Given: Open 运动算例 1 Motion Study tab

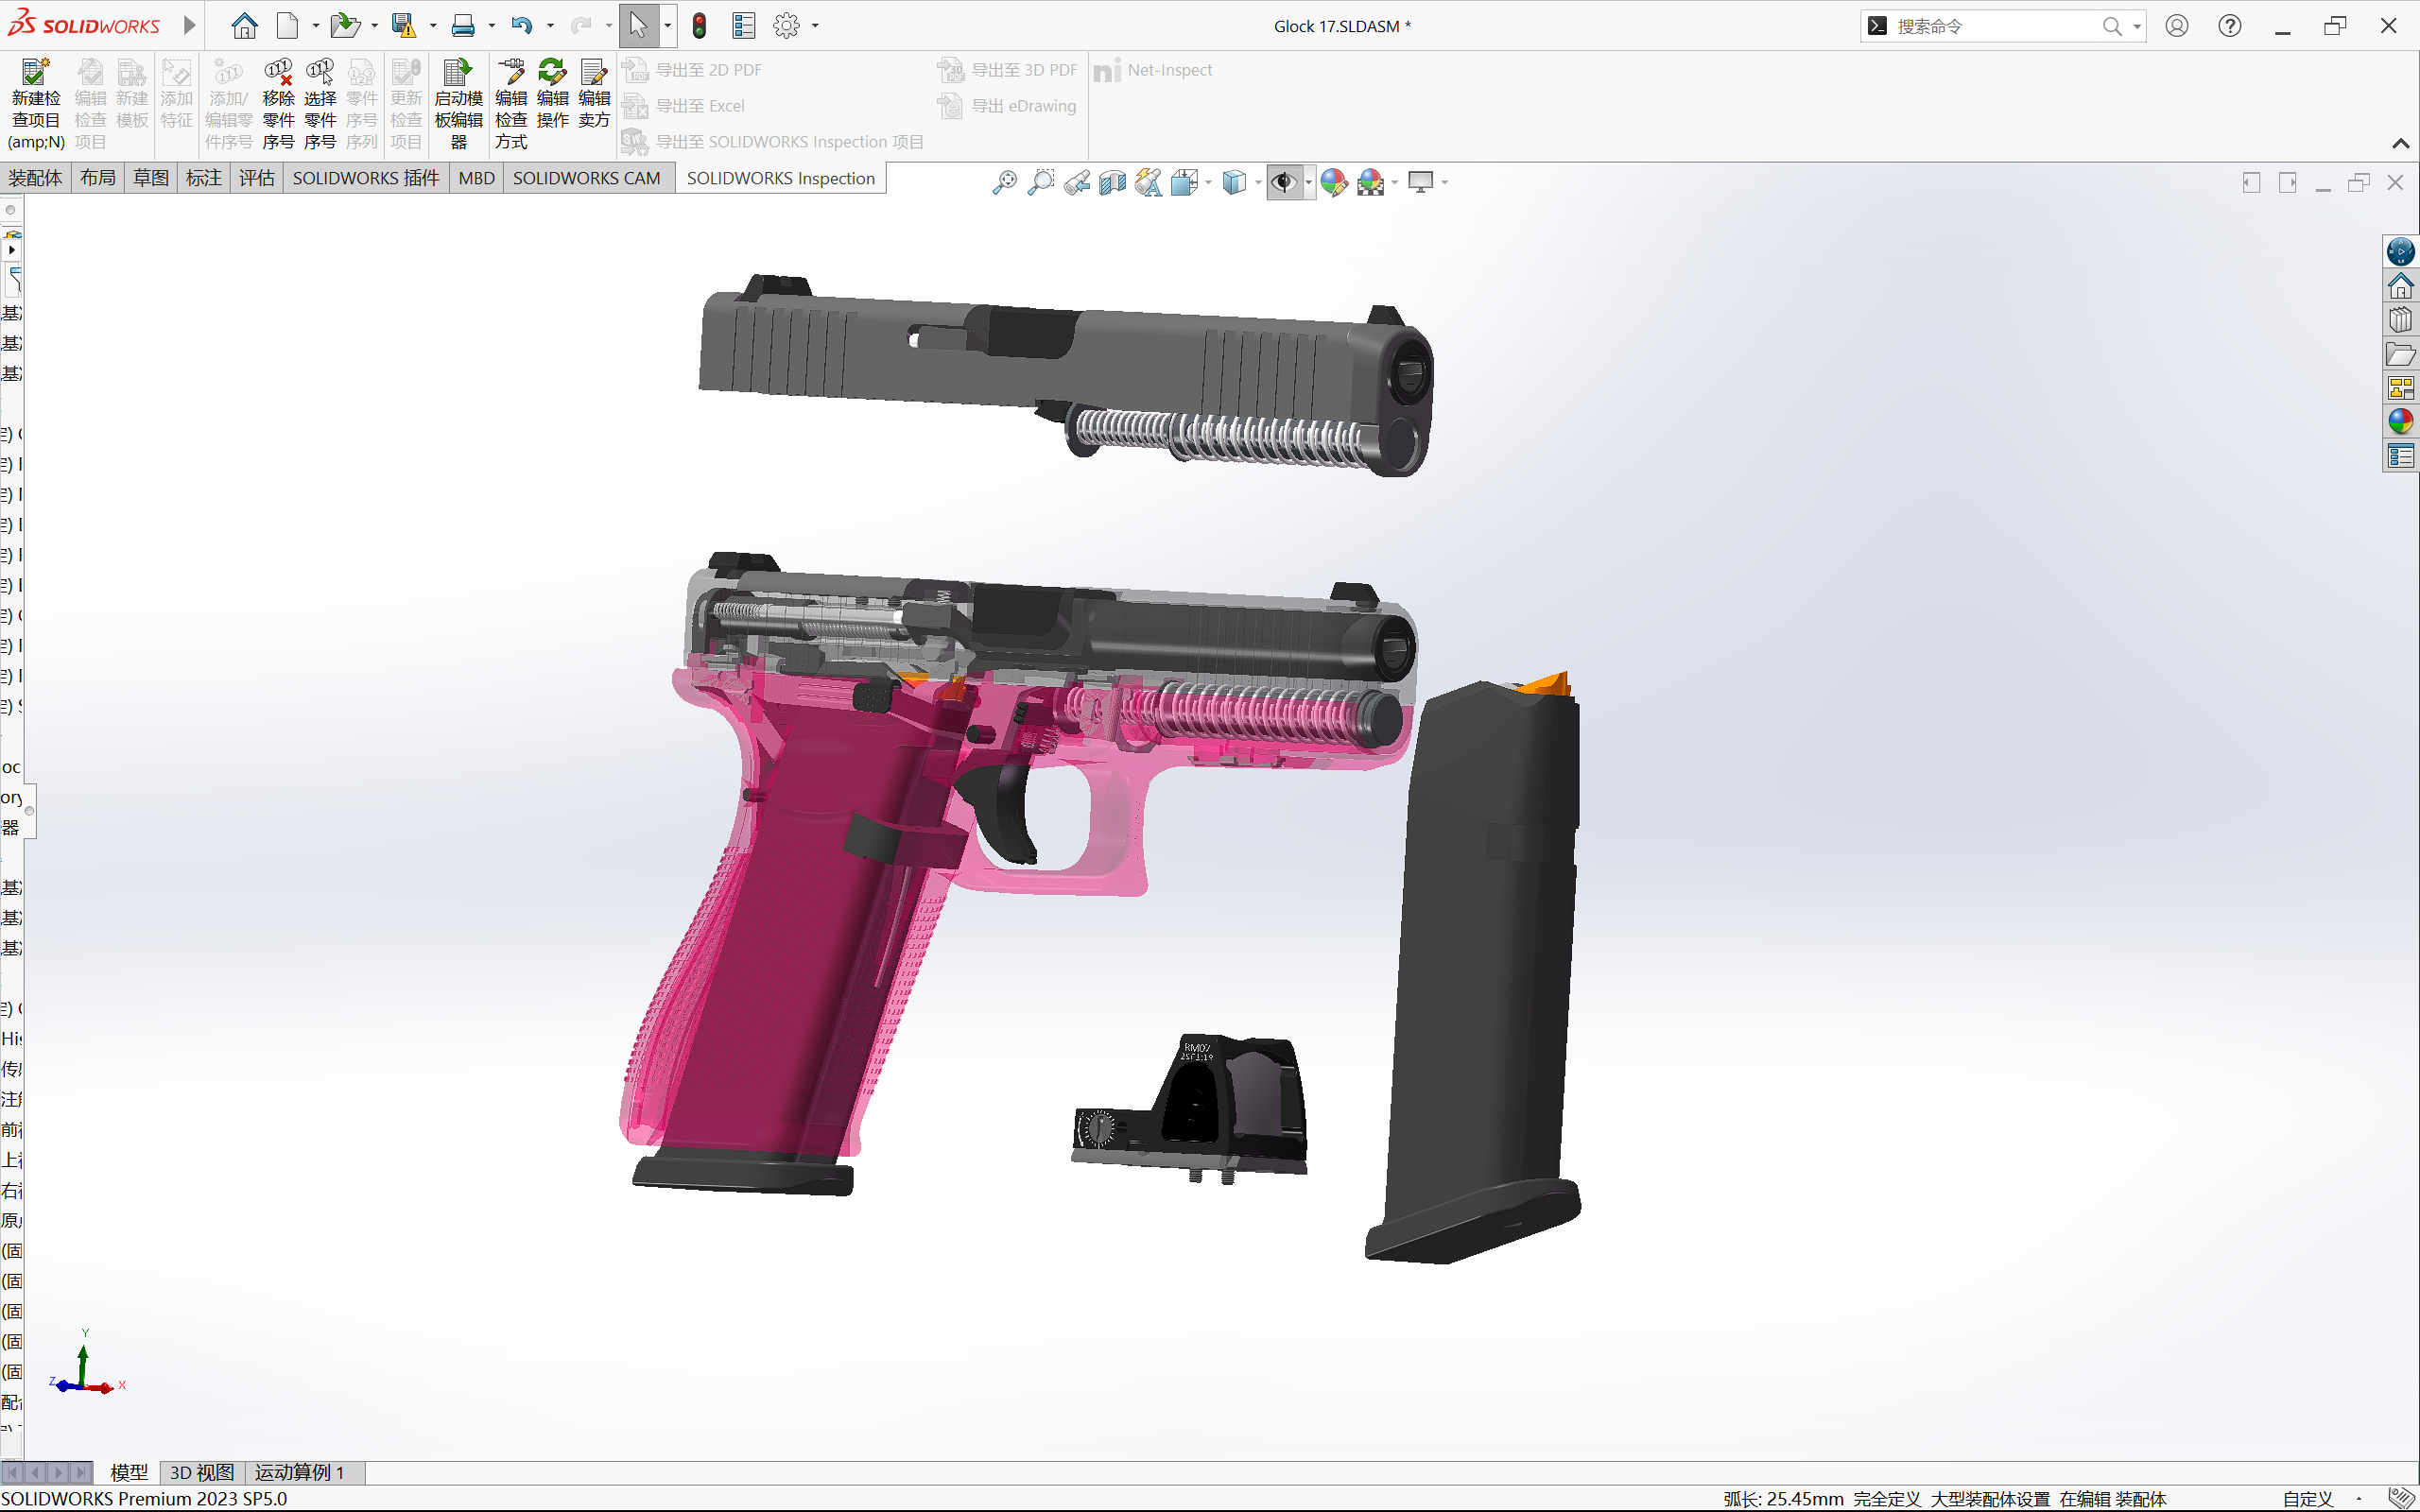Looking at the screenshot, I should (x=300, y=1472).
